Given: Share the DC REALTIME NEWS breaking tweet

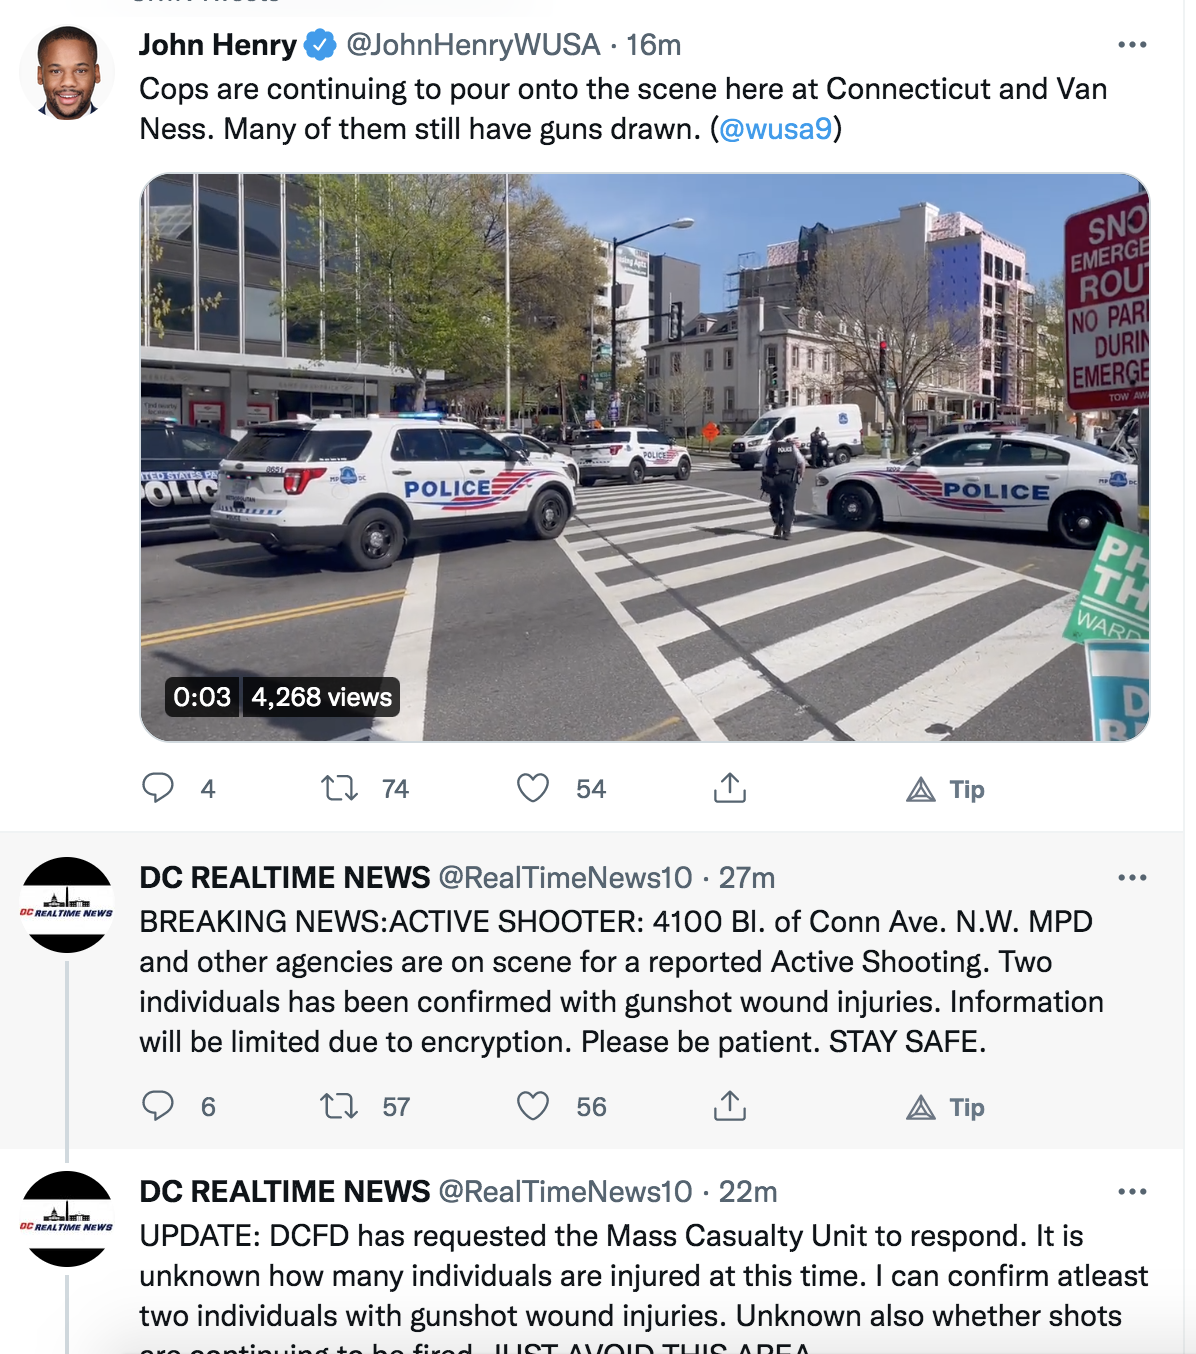Looking at the screenshot, I should [x=730, y=1106].
